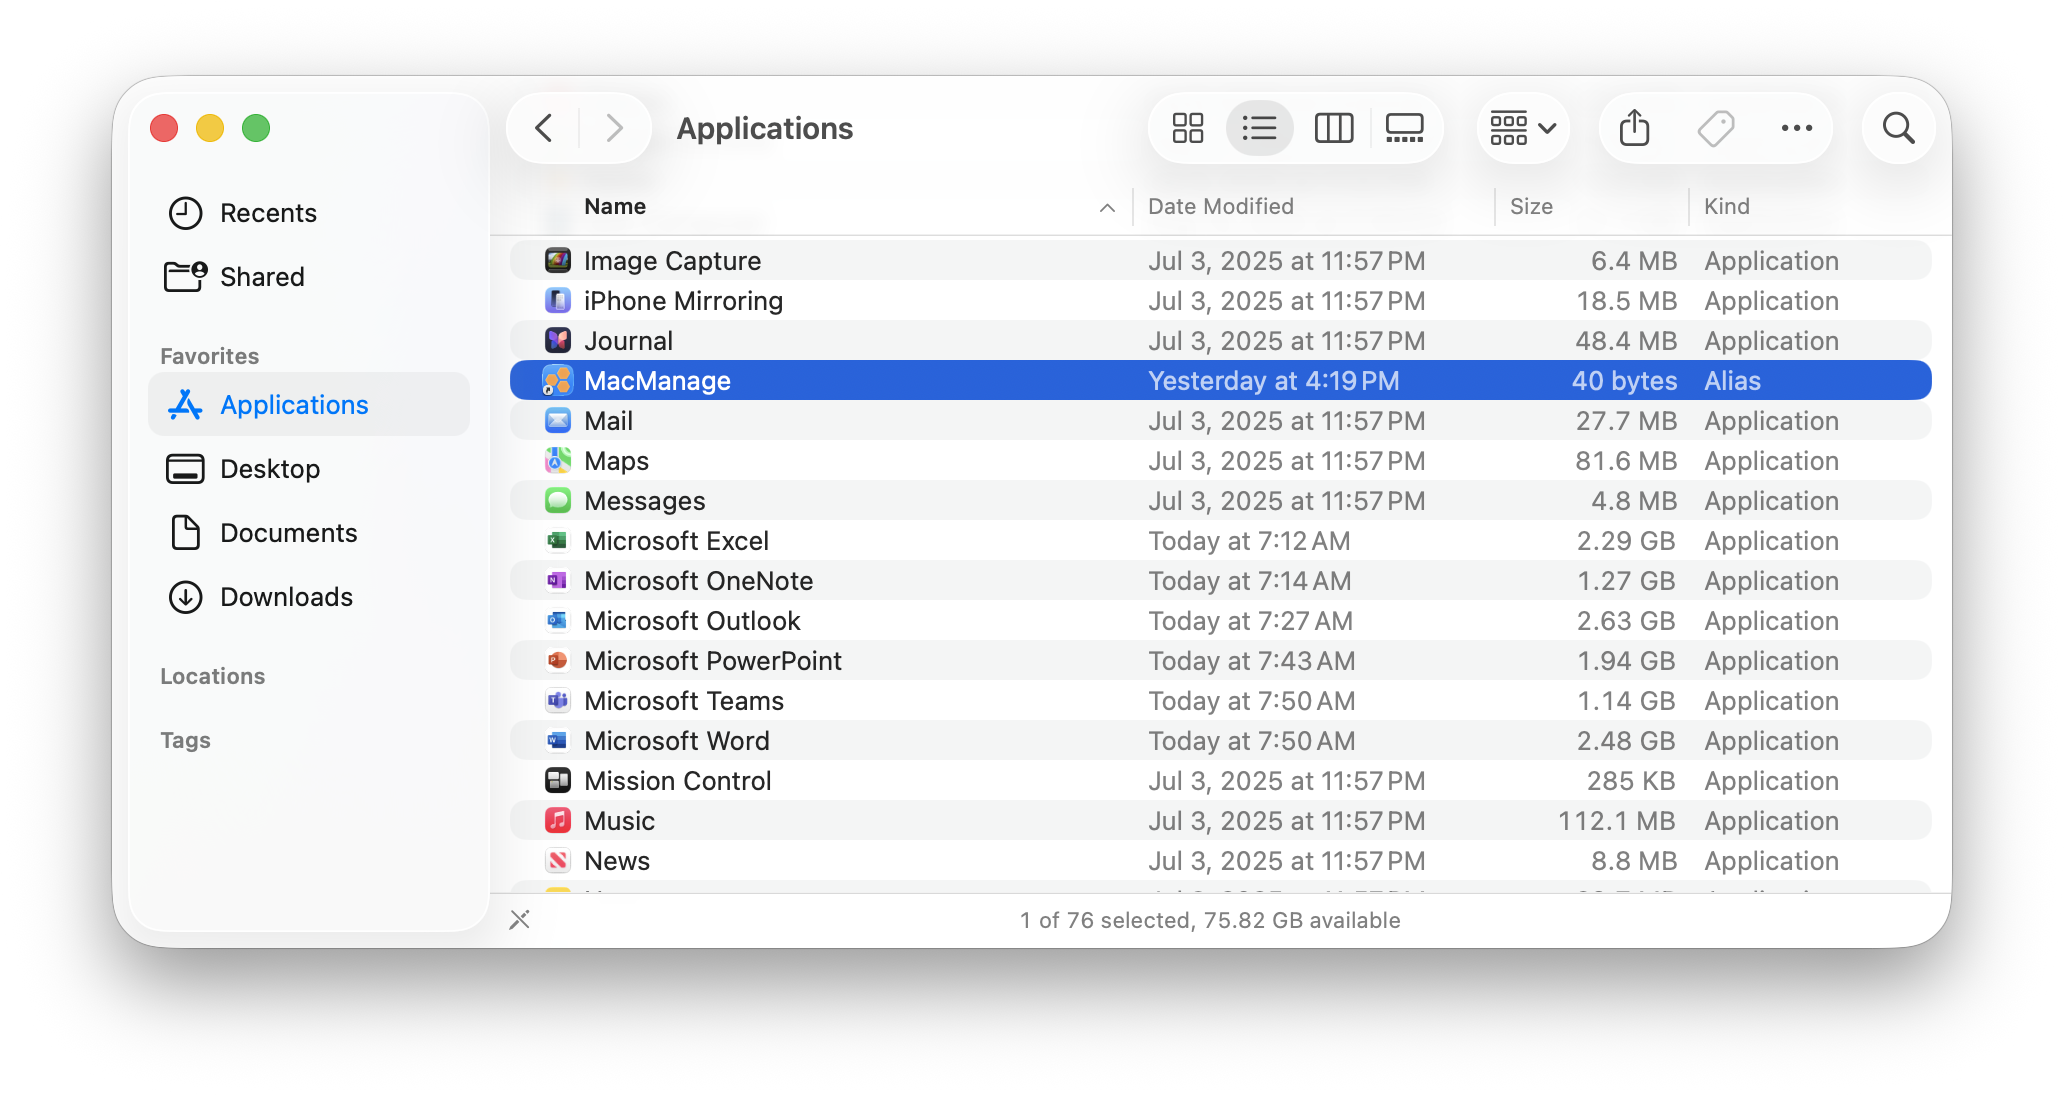This screenshot has width=2064, height=1096.
Task: Open the More actions ellipsis menu
Action: 1797,128
